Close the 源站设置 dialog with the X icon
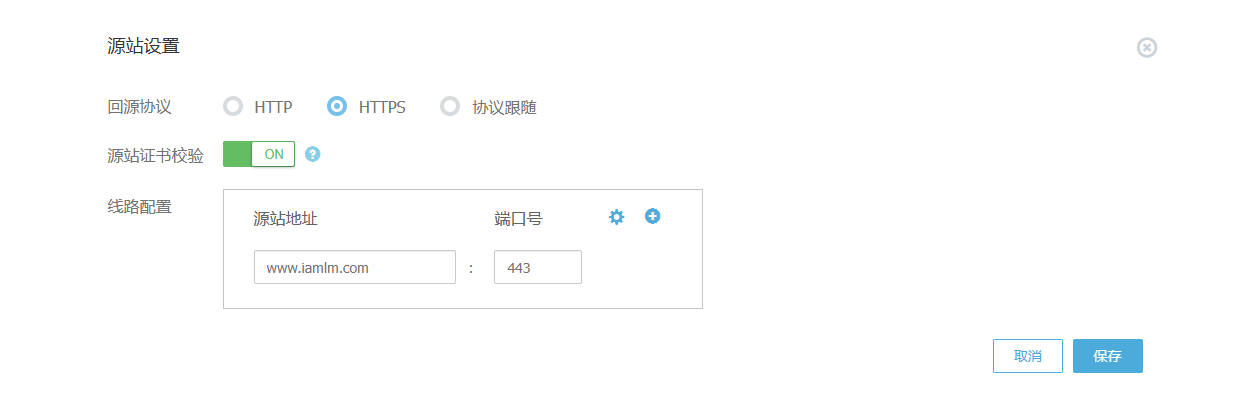 [1147, 47]
